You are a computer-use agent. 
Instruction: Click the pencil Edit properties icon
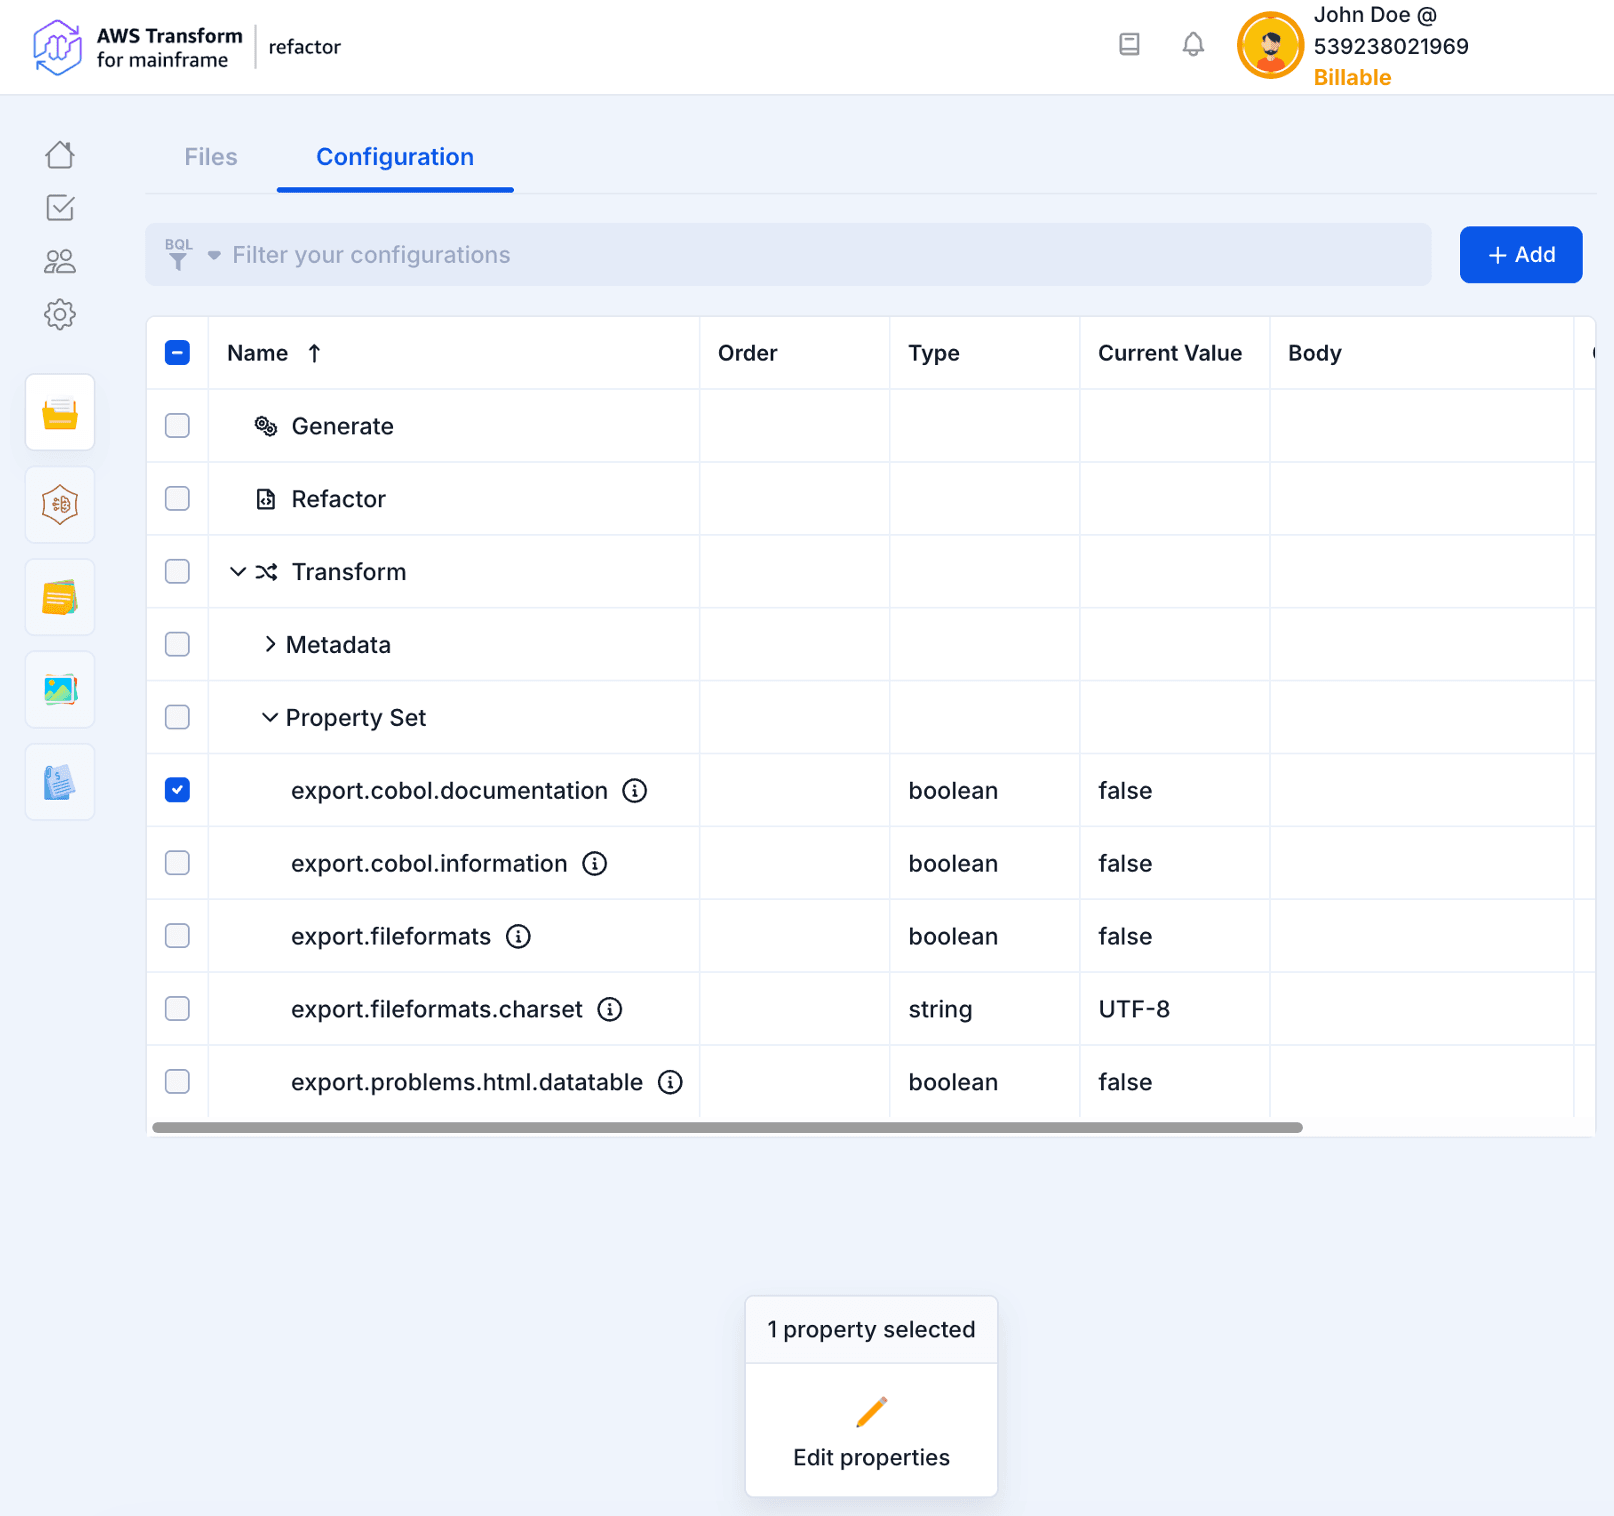(871, 1412)
